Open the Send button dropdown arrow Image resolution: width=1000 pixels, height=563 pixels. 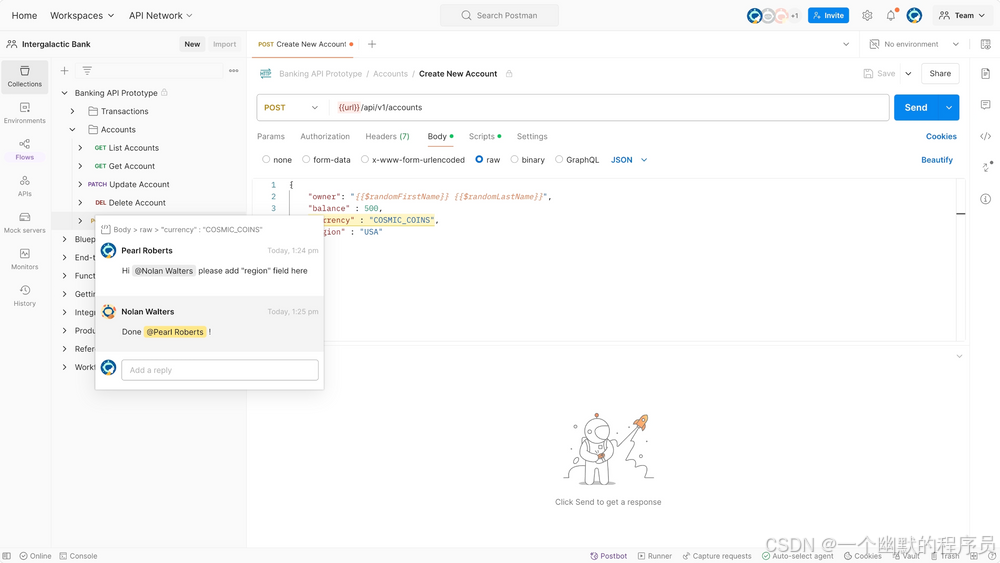coord(949,108)
